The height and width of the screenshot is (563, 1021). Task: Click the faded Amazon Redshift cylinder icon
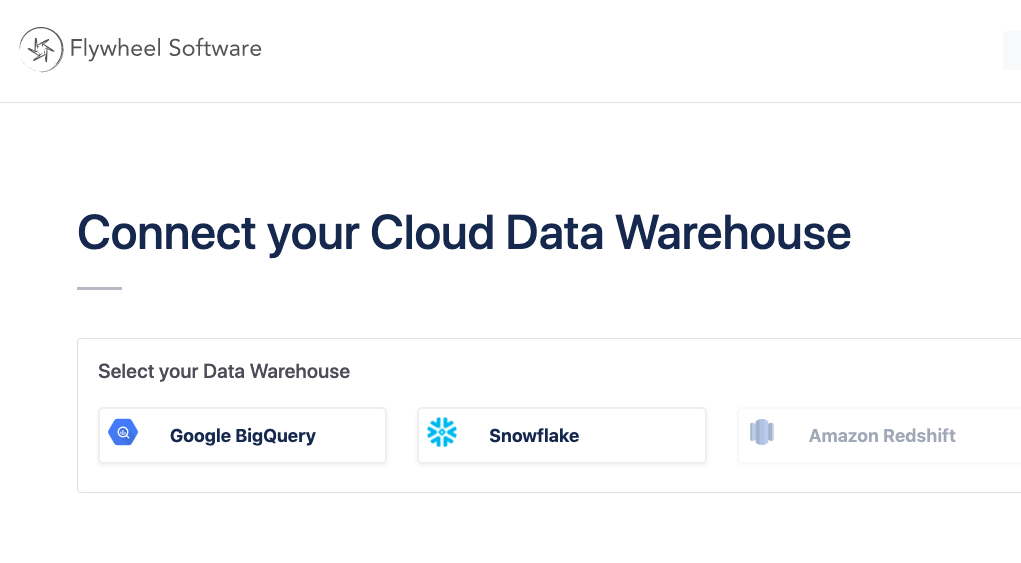[762, 433]
